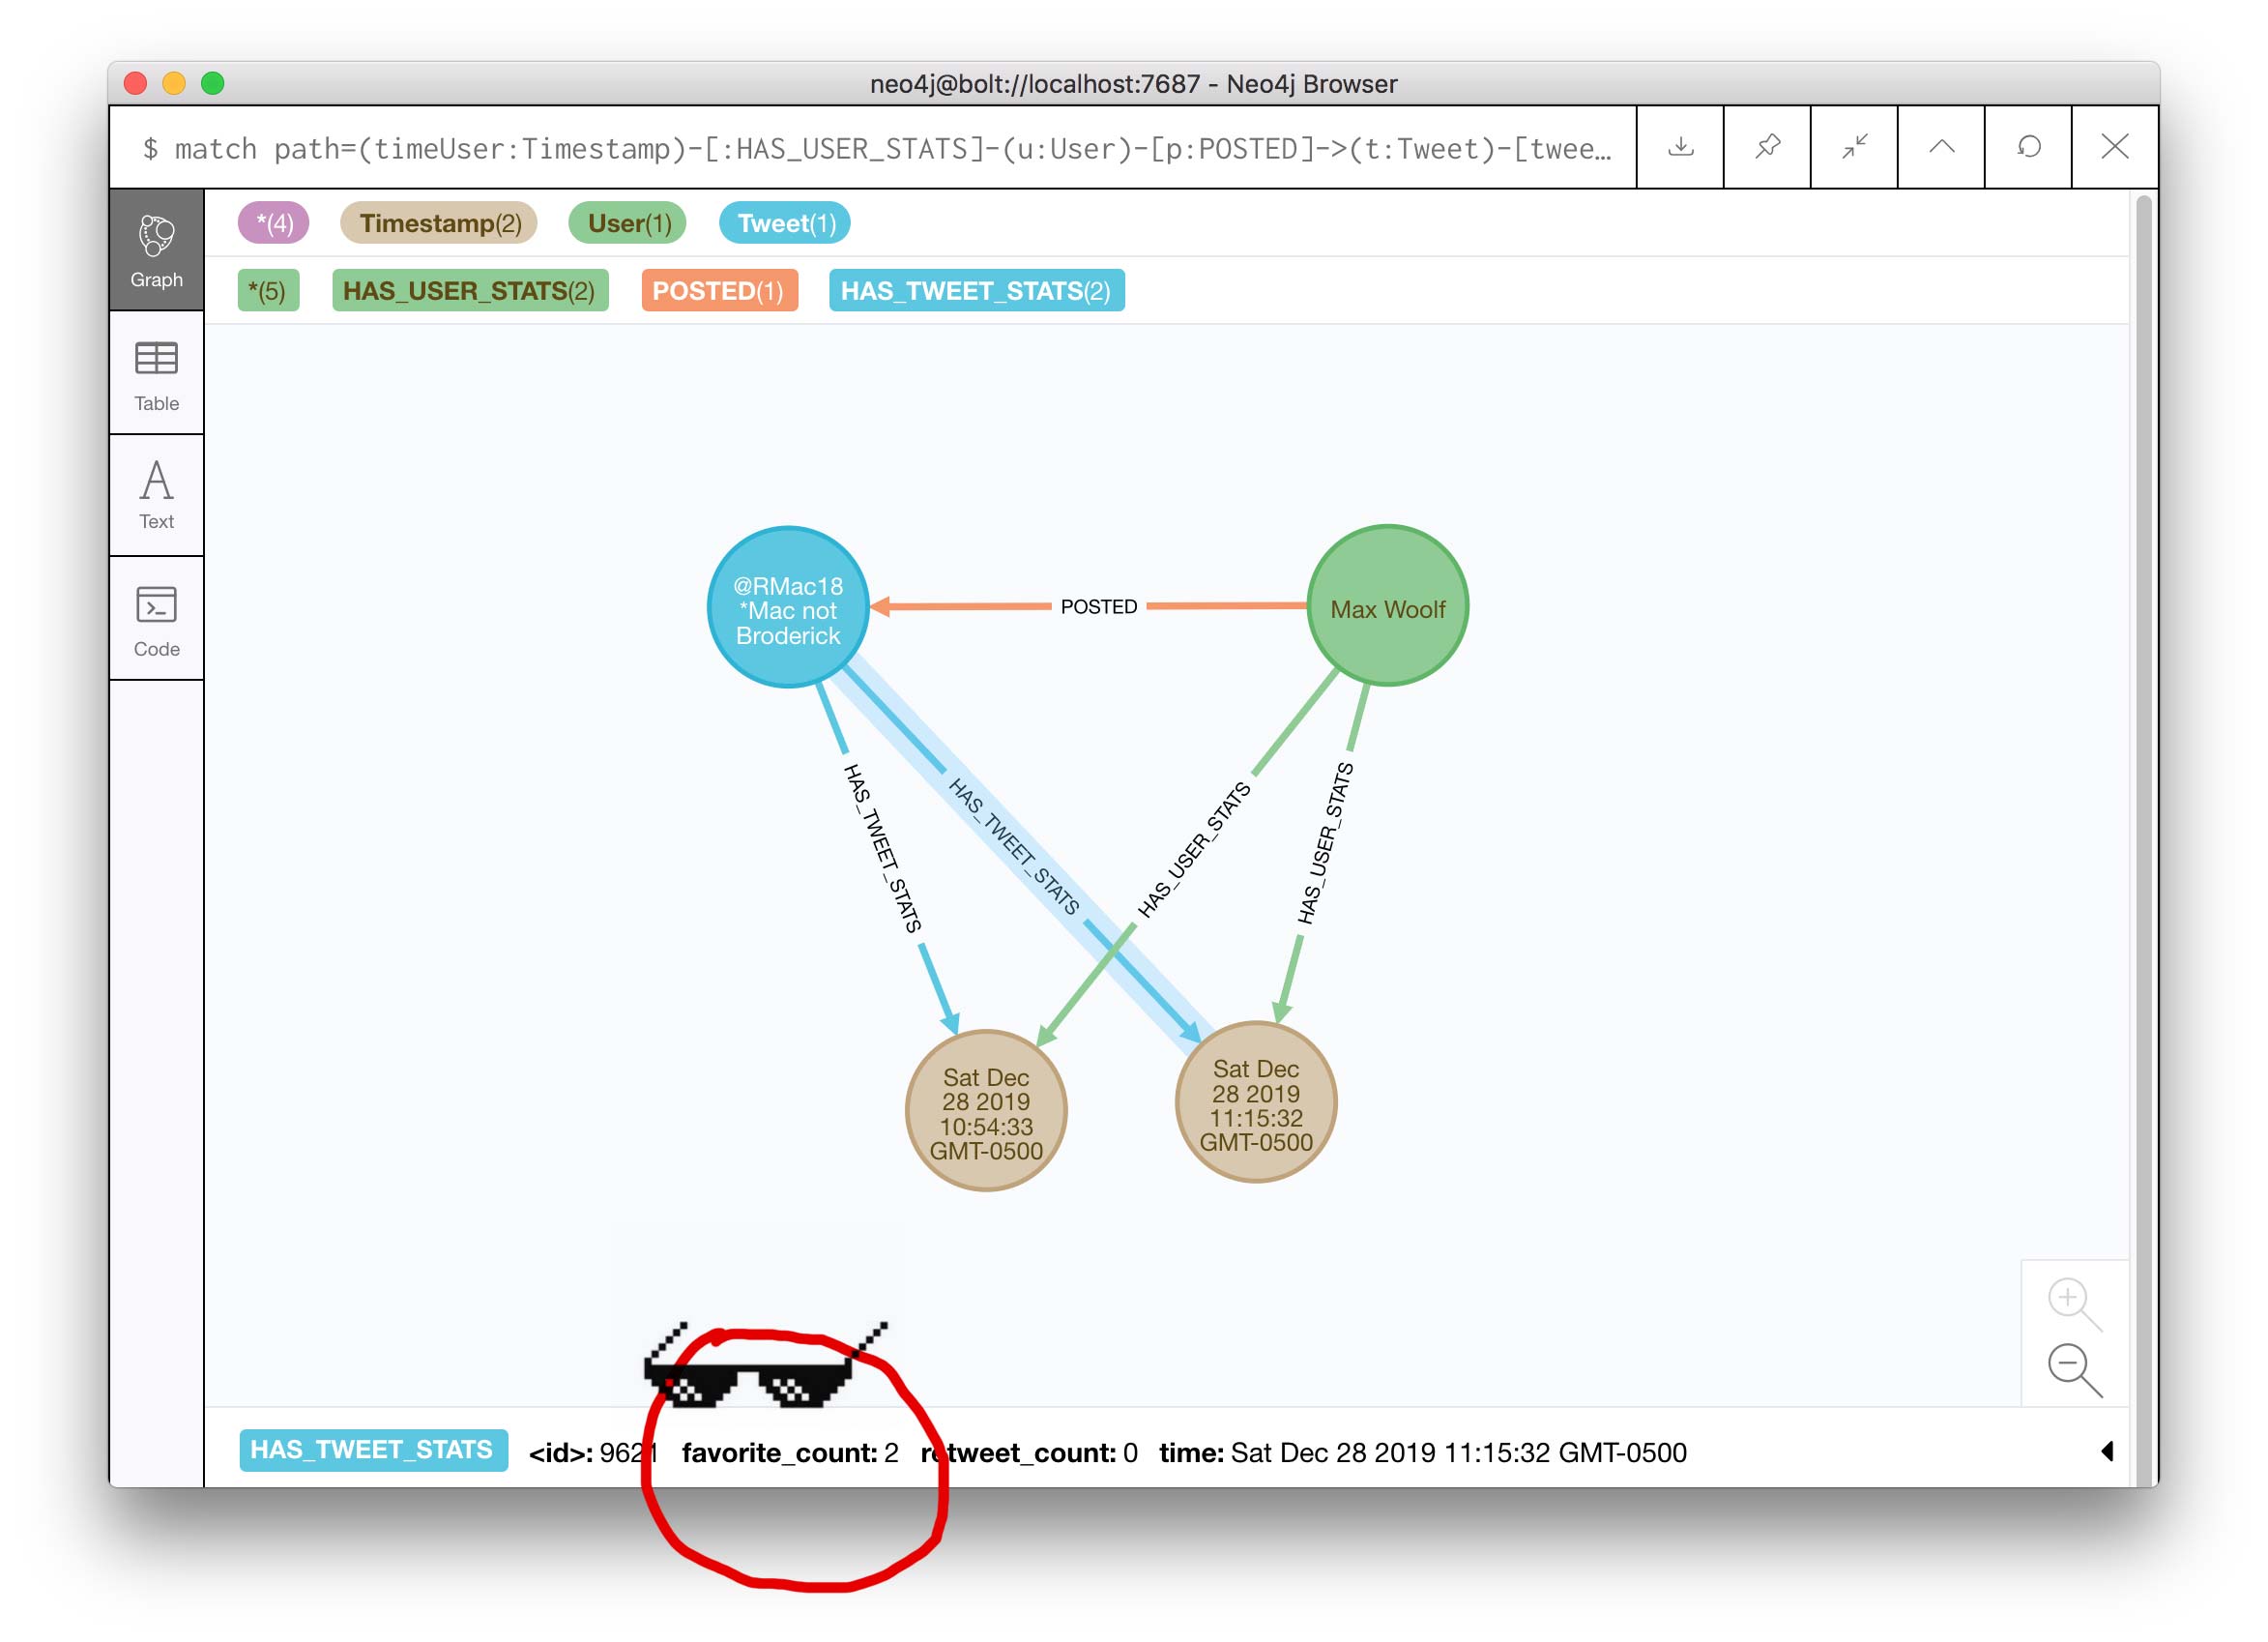This screenshot has width=2268, height=1642.
Task: Switch to Code view
Action: (156, 619)
